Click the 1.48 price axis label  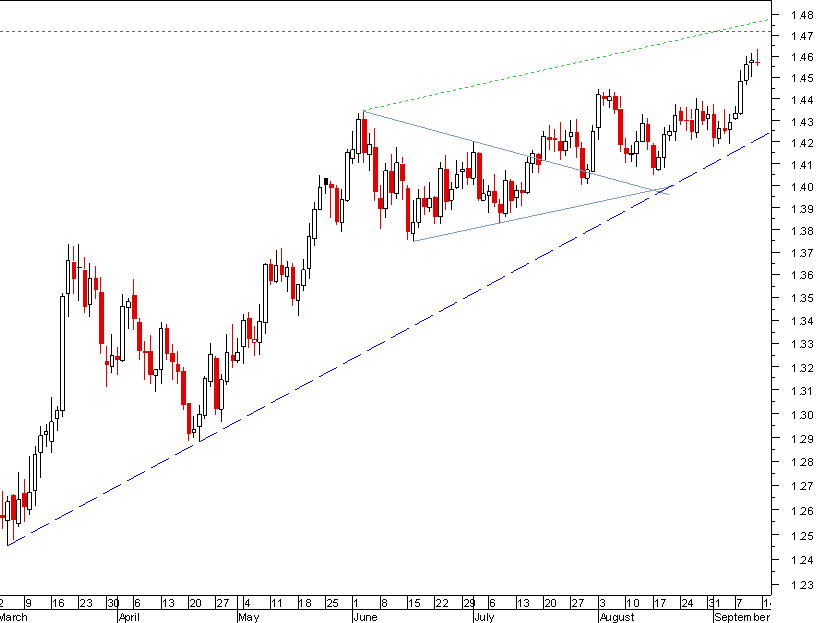[801, 15]
